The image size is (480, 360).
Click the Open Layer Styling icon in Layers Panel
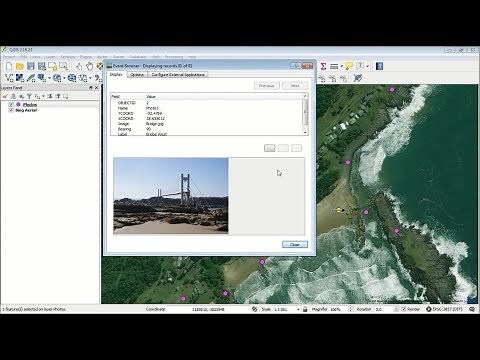coord(5,96)
